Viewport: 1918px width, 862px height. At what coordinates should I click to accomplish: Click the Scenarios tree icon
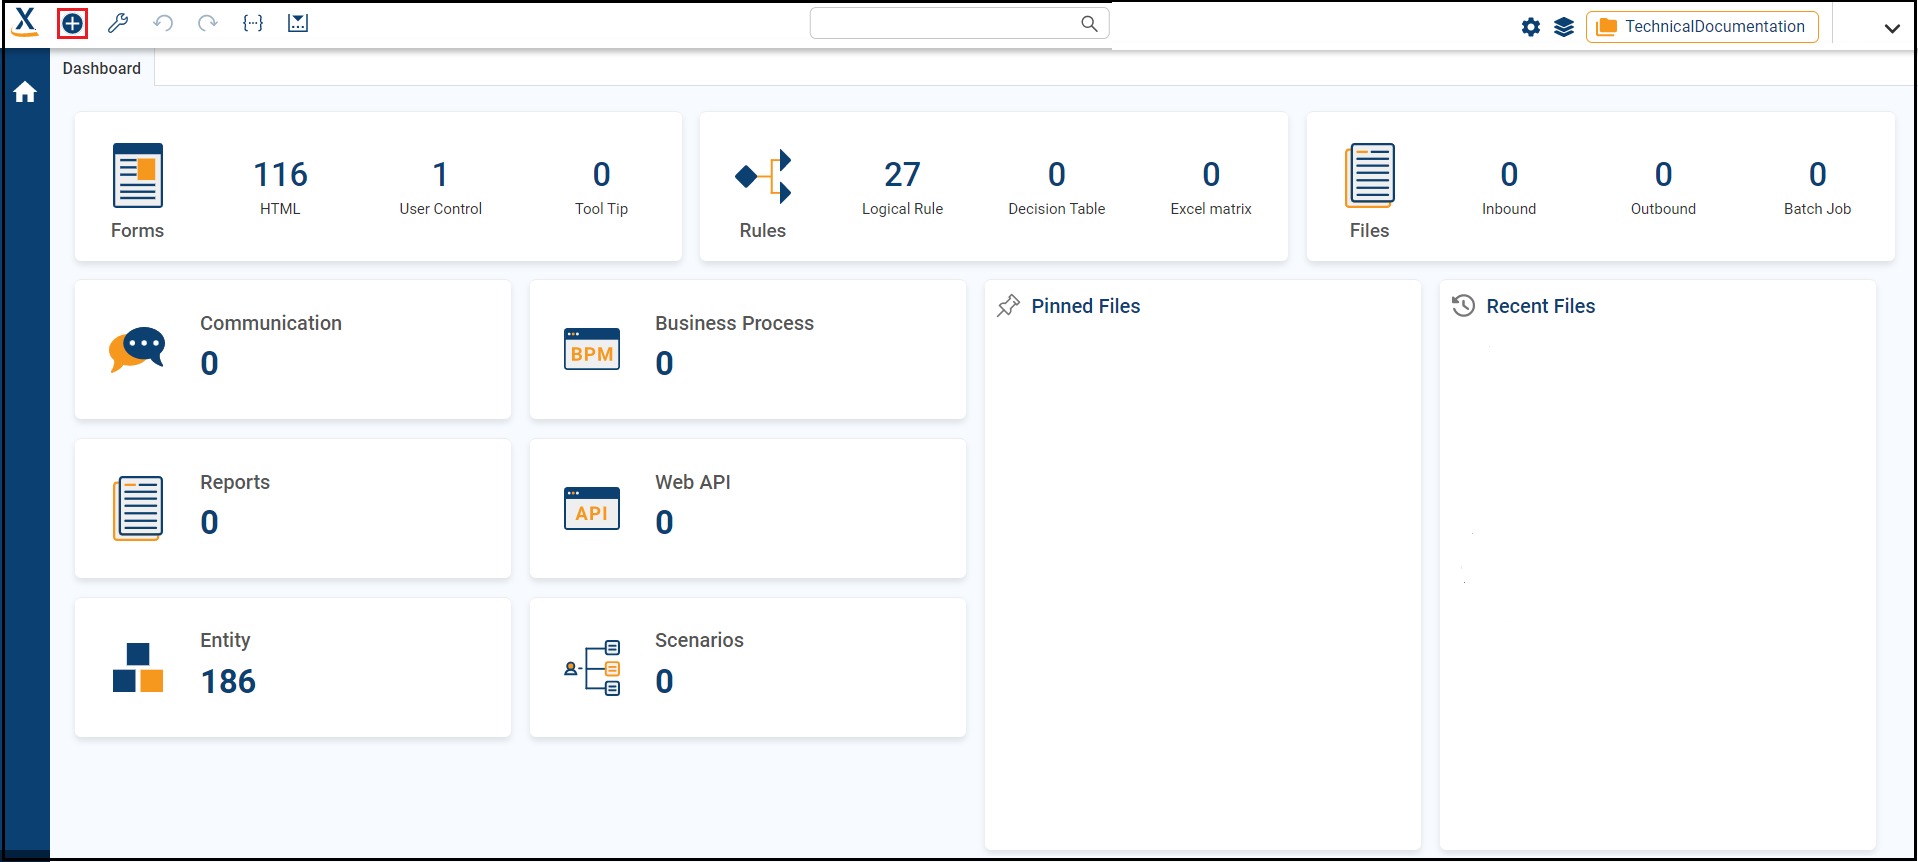[592, 667]
